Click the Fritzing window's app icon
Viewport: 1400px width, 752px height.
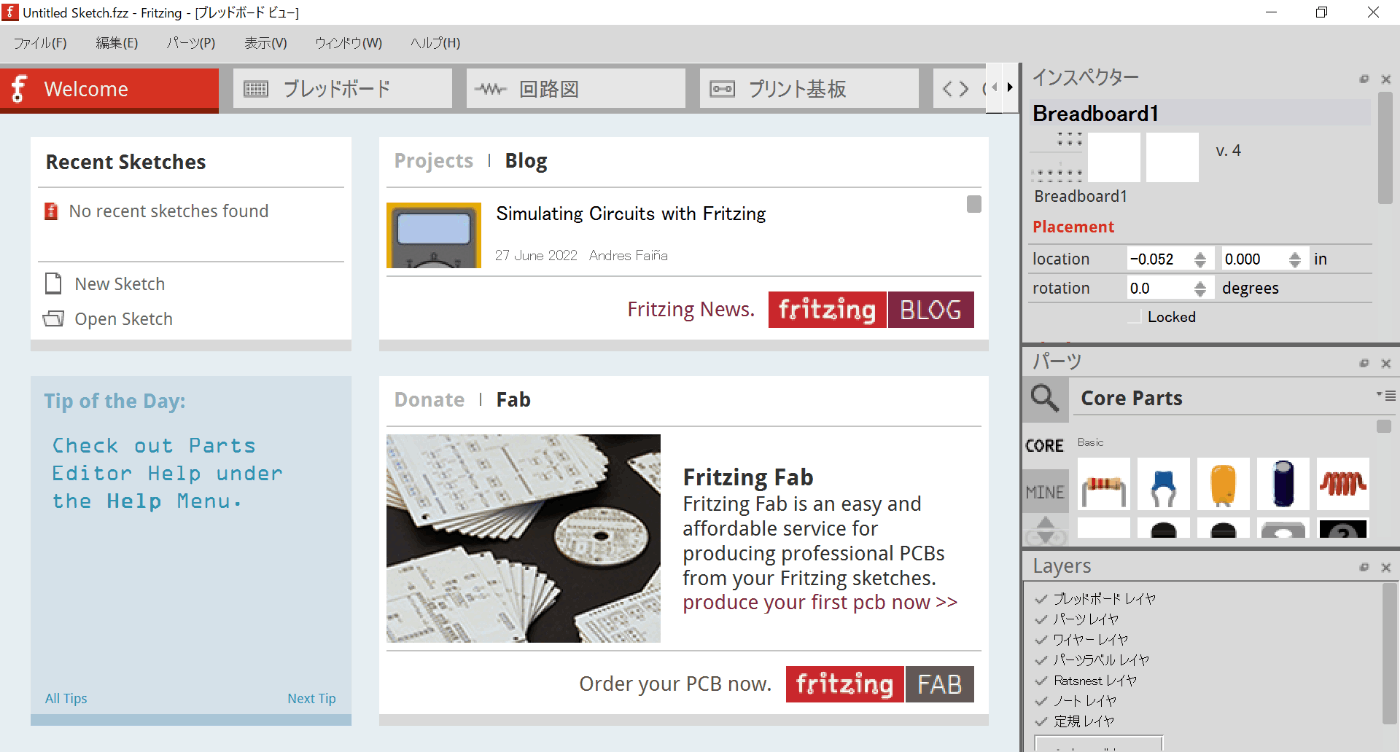11,12
